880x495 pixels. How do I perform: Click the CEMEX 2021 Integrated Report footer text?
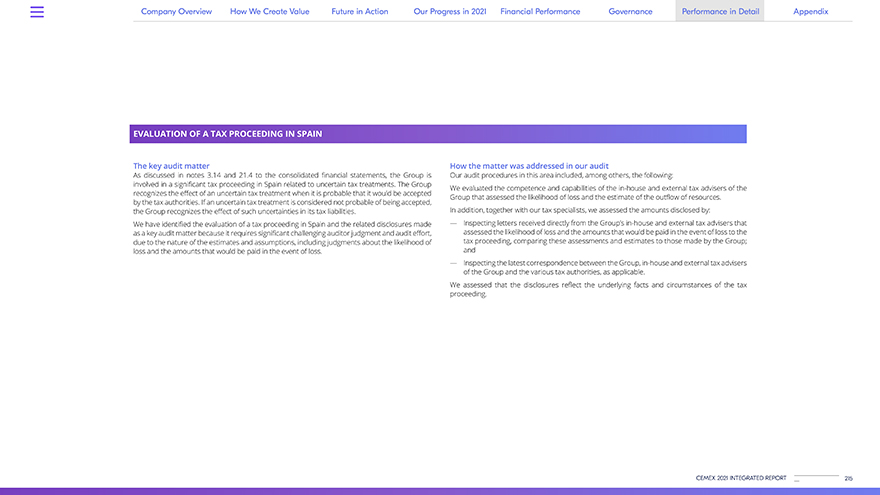tap(741, 478)
